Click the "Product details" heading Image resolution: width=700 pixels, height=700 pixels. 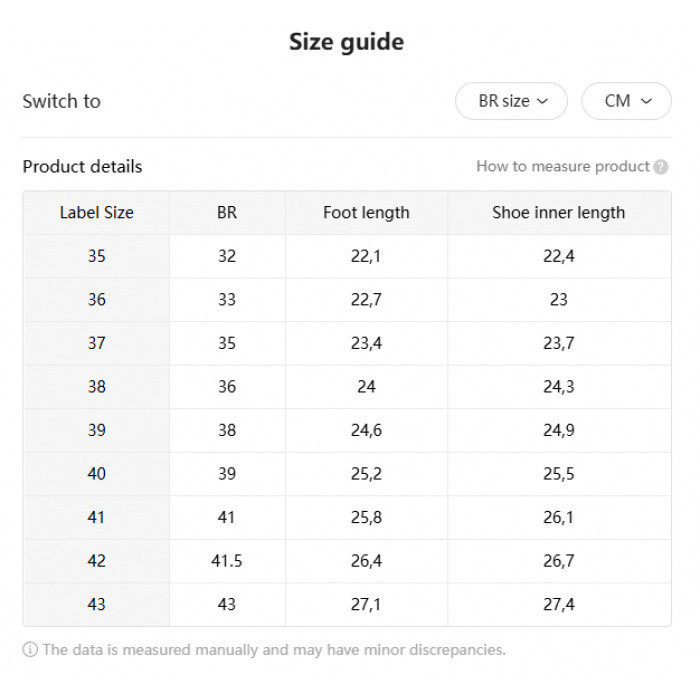pyautogui.click(x=82, y=167)
